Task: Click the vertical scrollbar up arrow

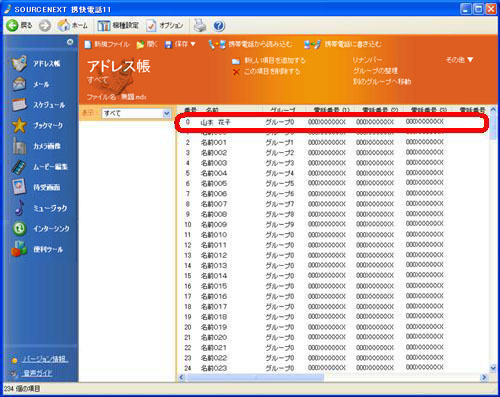Action: point(493,109)
